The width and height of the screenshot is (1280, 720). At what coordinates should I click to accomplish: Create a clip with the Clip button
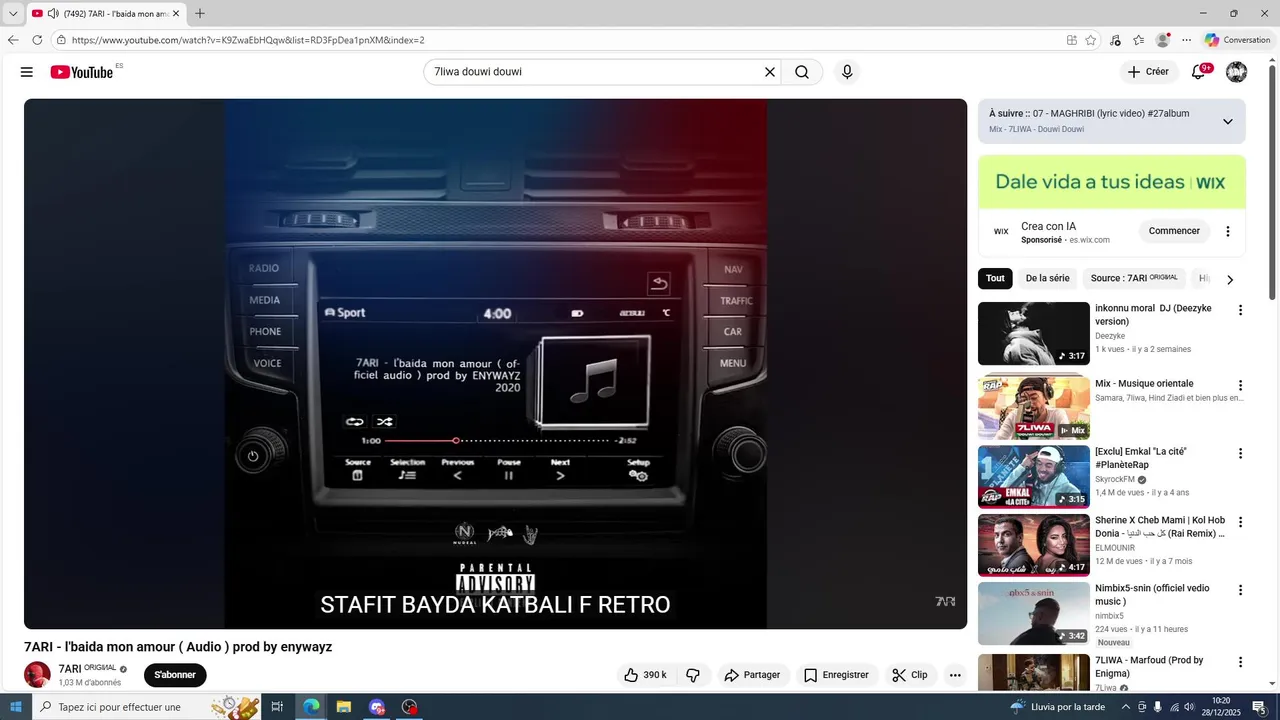910,675
